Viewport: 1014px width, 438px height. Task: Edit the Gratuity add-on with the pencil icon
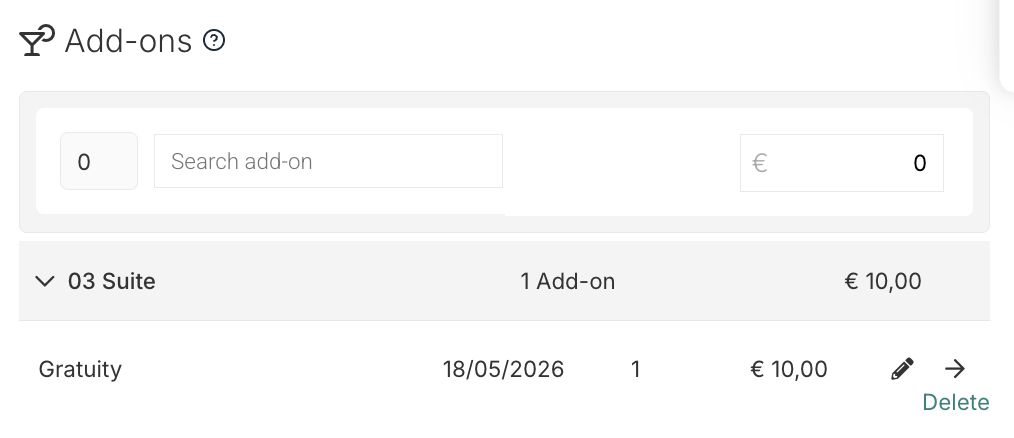click(x=902, y=369)
